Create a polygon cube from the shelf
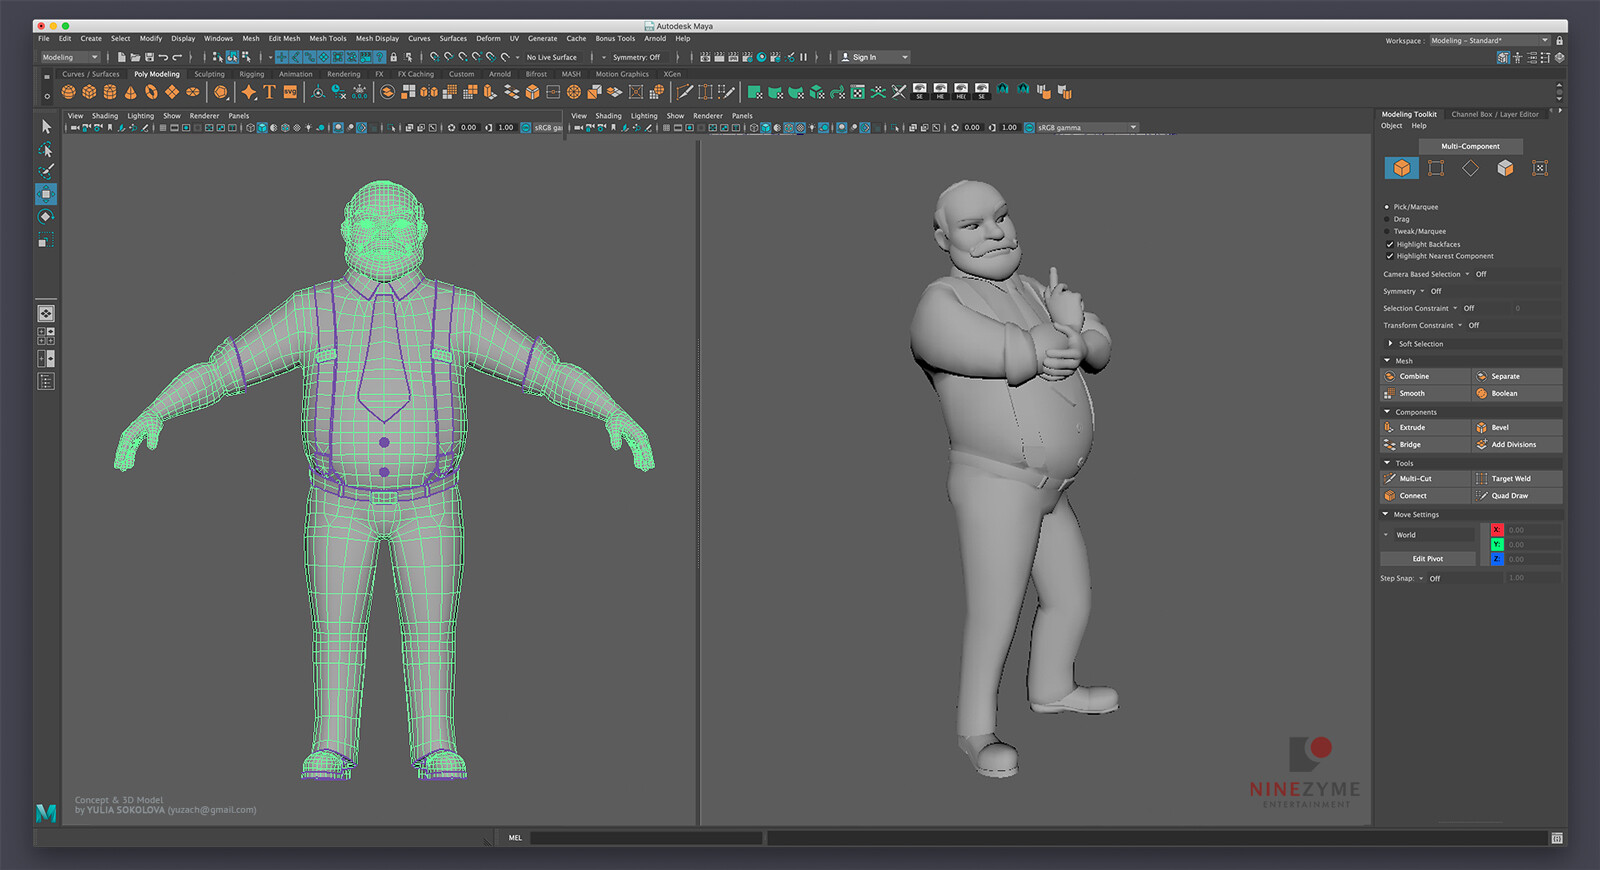 coord(89,92)
